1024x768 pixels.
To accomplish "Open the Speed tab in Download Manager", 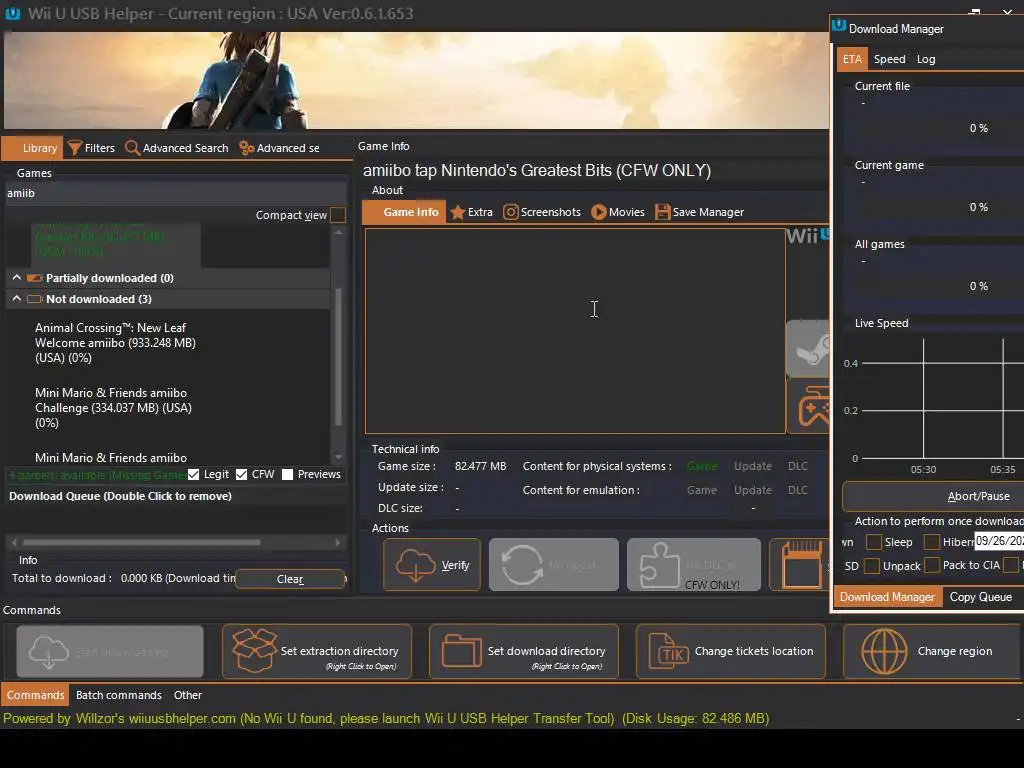I will [x=889, y=59].
